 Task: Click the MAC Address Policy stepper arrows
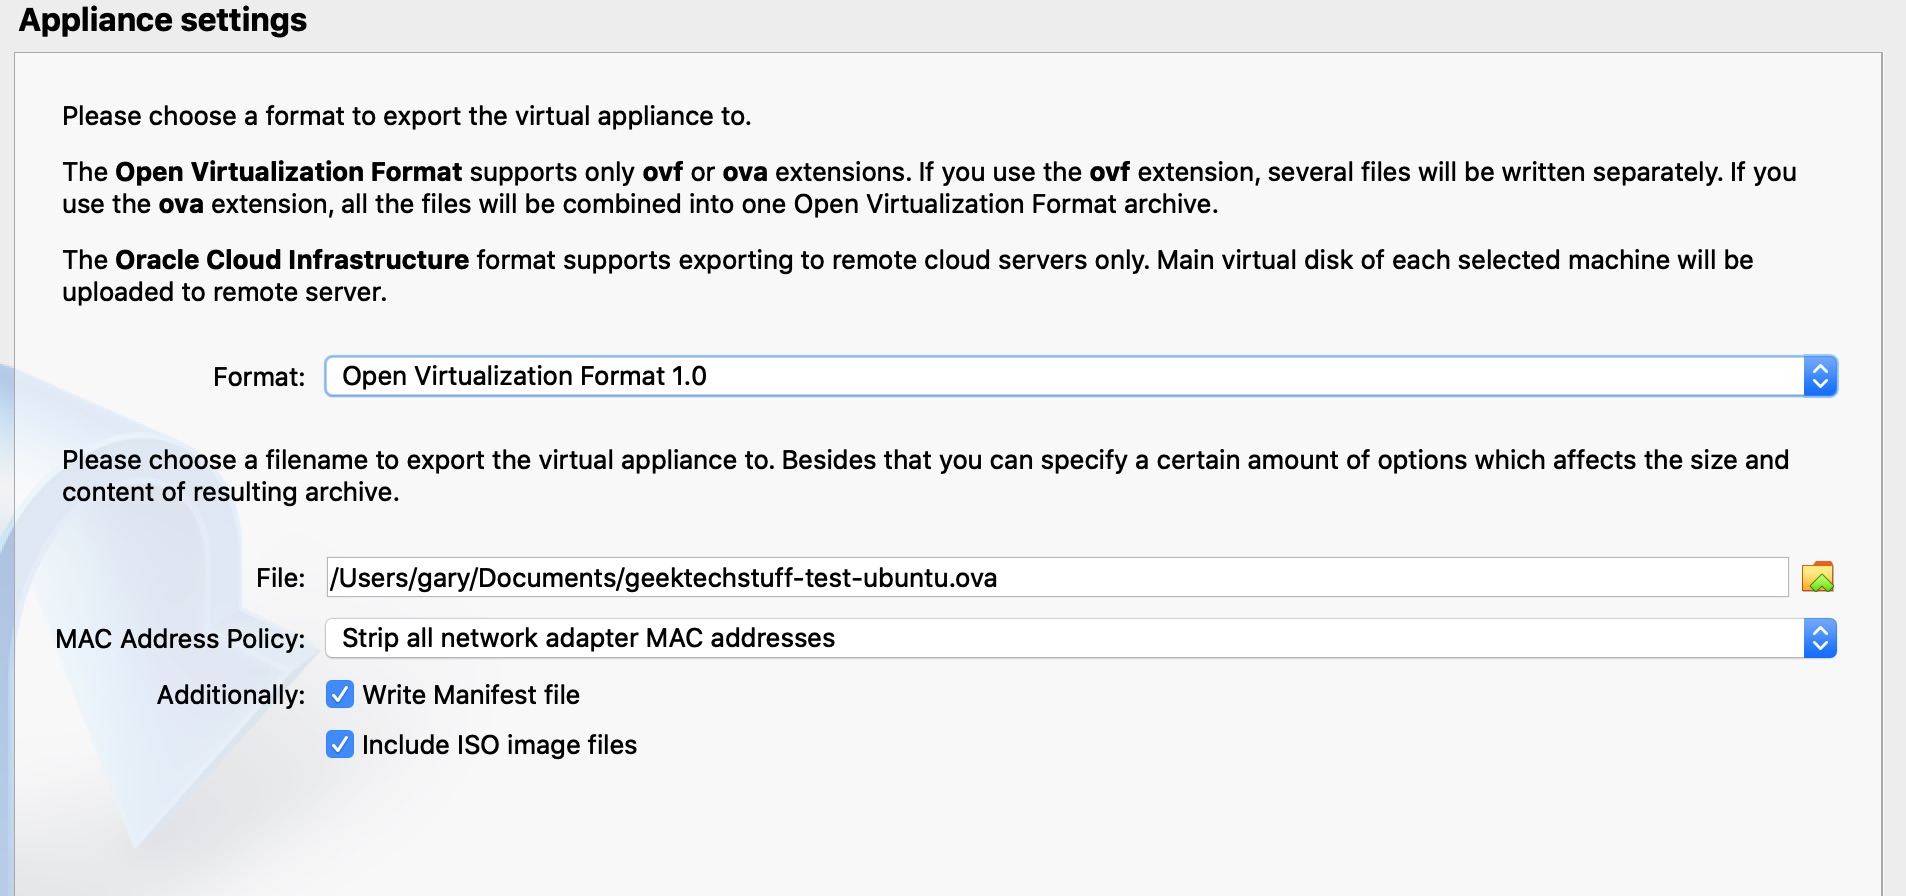point(1822,638)
